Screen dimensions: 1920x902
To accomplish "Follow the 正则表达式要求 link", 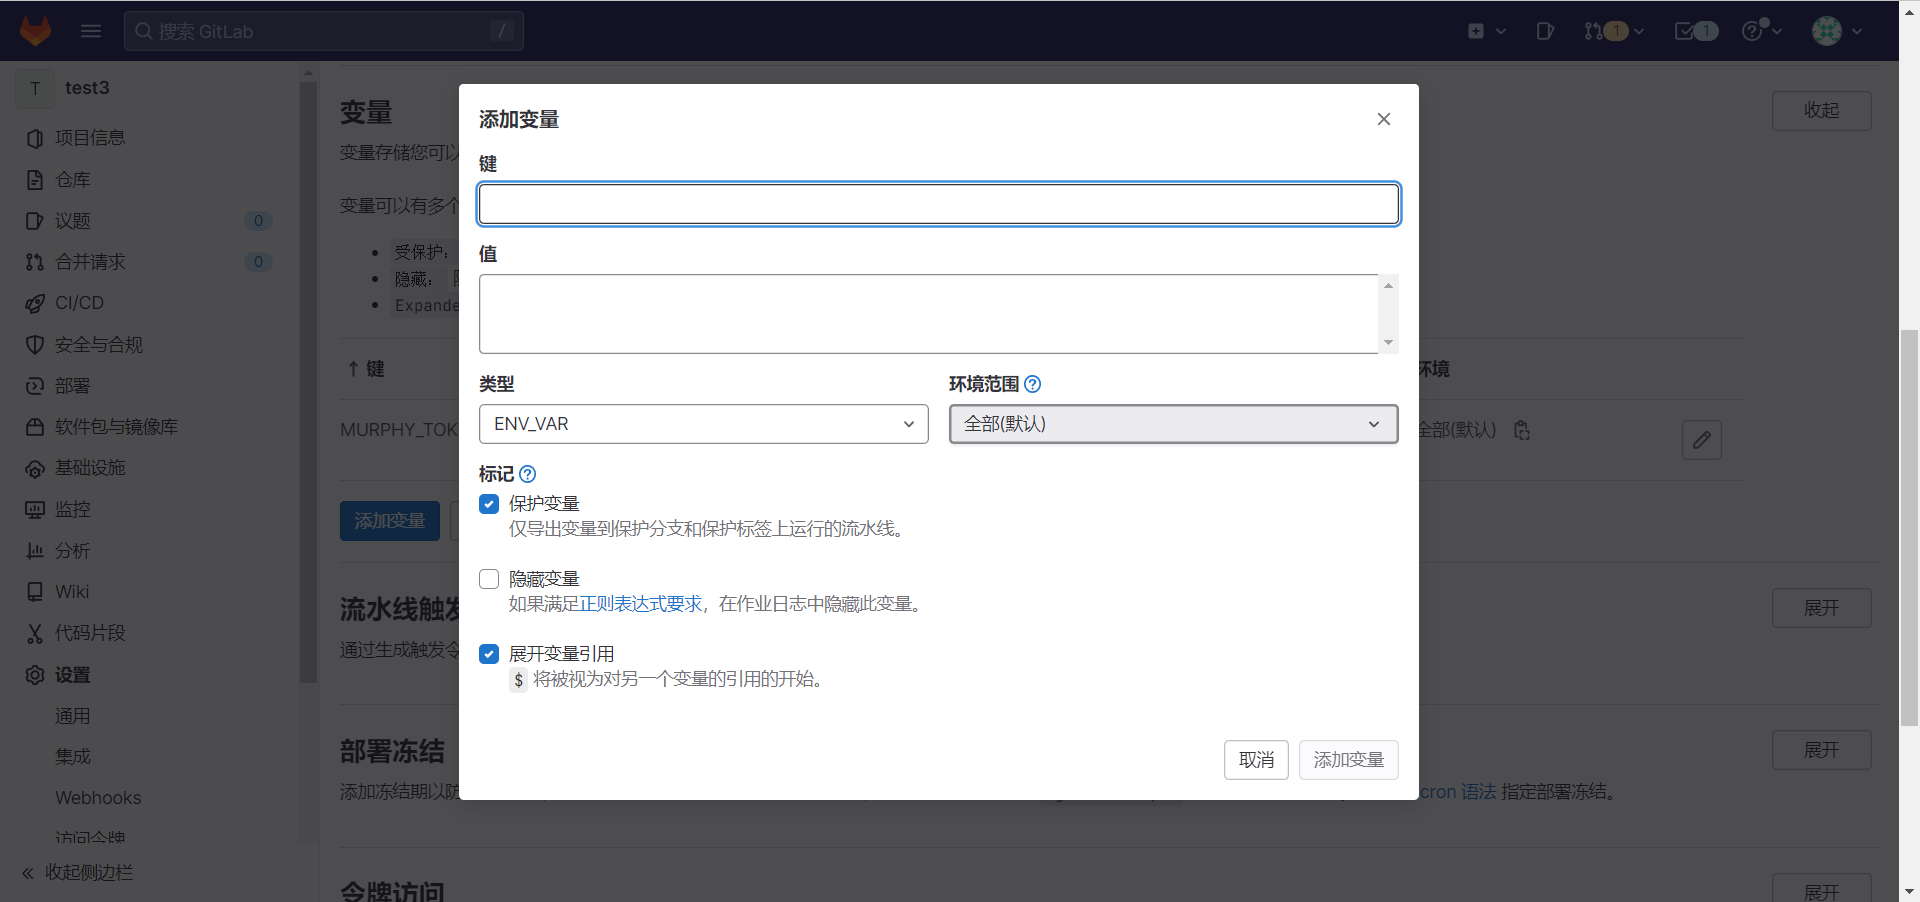I will [641, 604].
